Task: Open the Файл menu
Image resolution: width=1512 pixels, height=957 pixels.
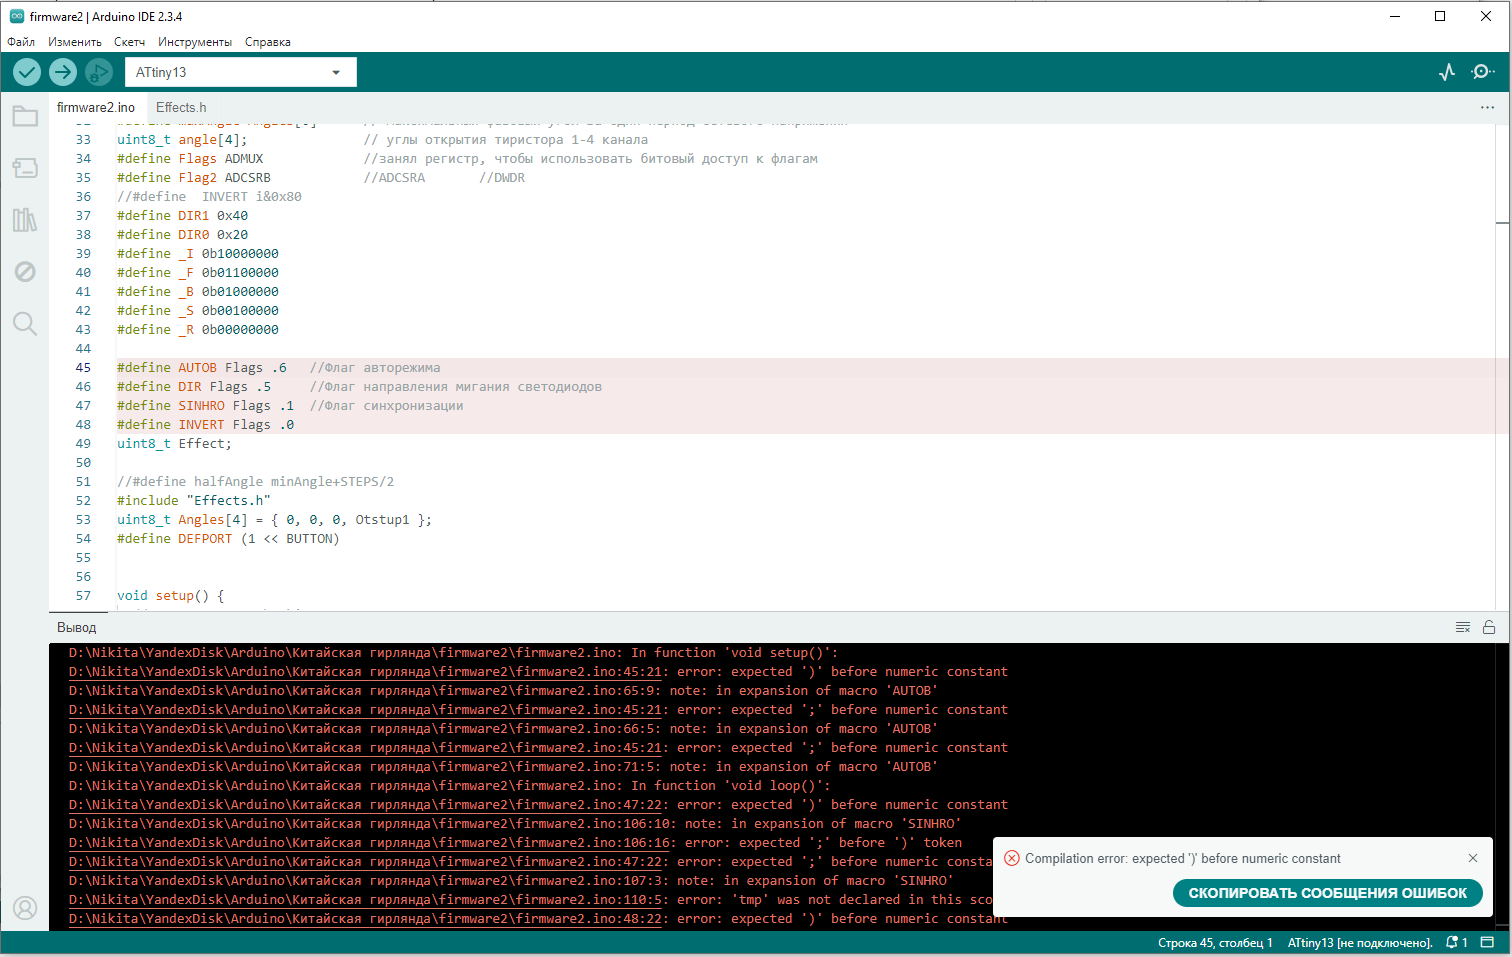Action: [x=21, y=42]
